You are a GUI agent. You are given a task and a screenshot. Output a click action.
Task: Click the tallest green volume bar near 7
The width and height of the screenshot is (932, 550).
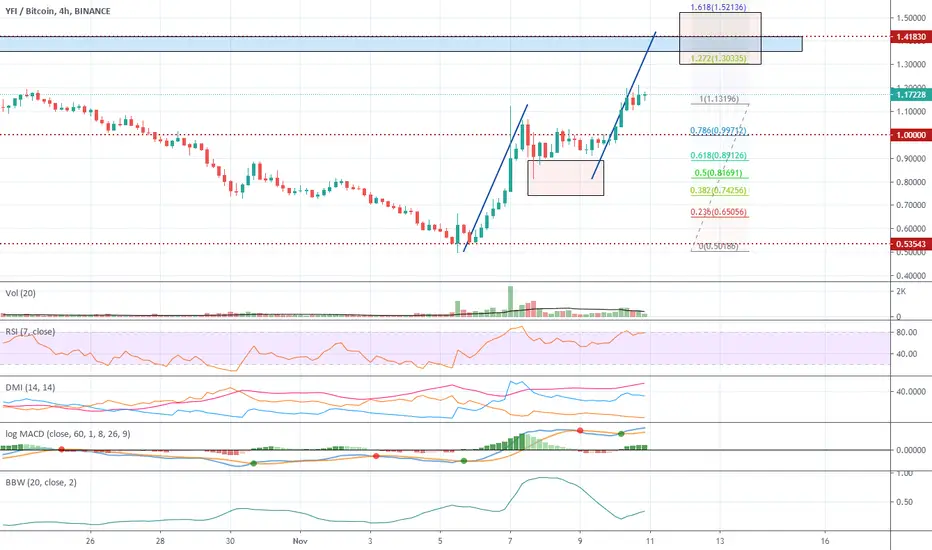pyautogui.click(x=510, y=301)
